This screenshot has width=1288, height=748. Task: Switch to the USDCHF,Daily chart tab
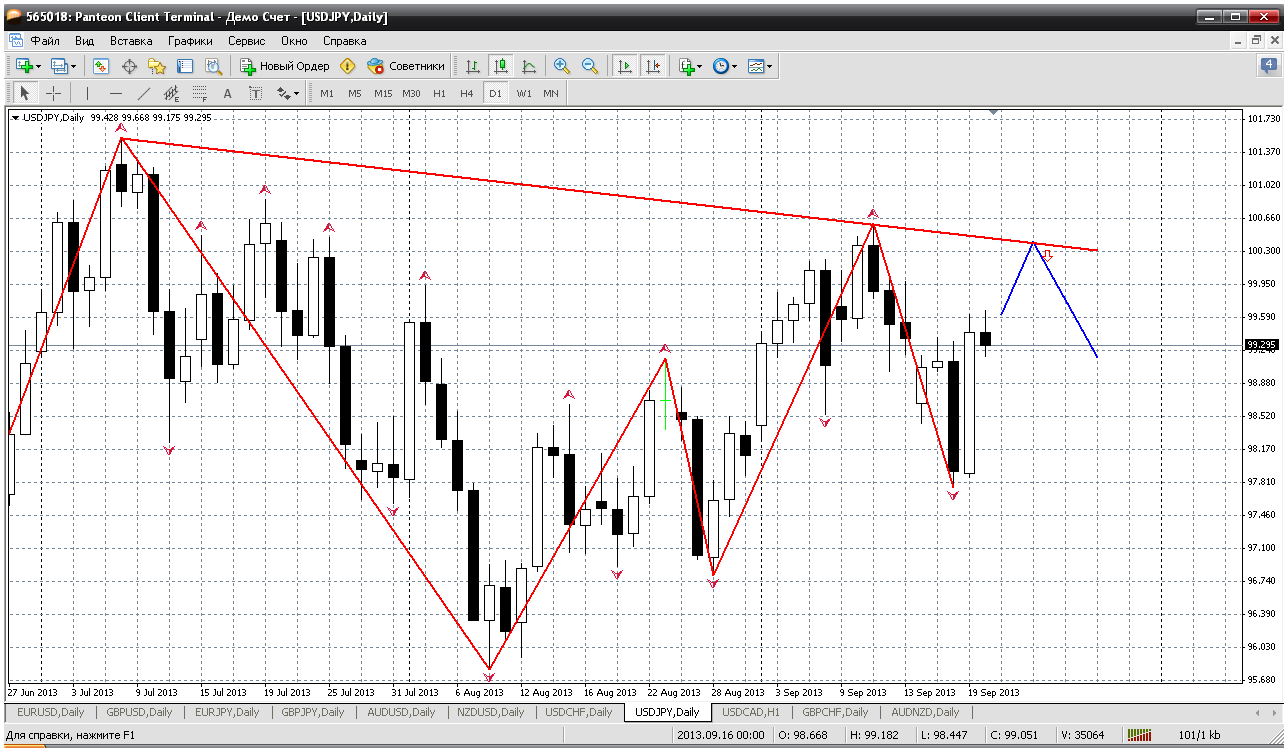580,712
